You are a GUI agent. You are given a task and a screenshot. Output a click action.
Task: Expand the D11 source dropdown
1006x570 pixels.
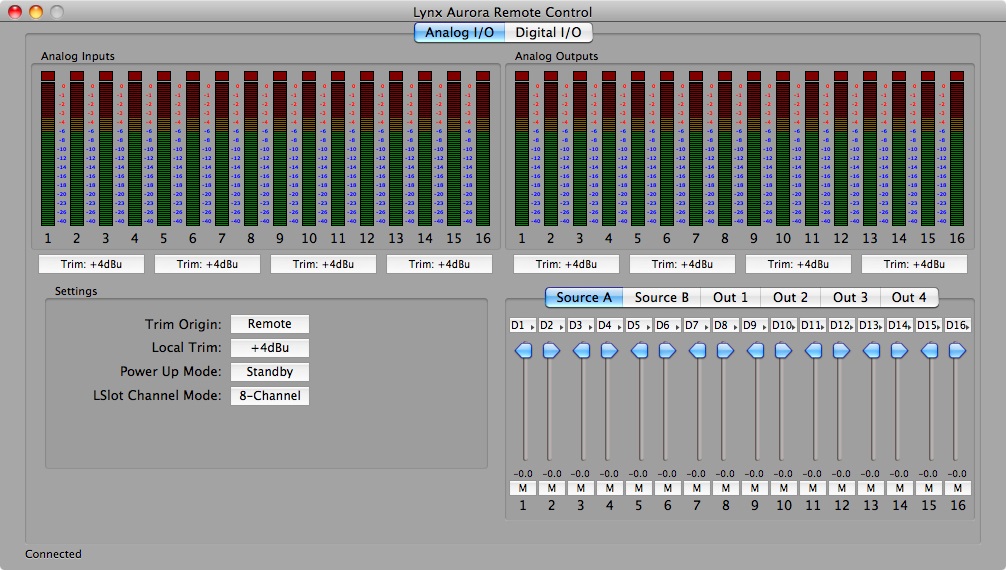(812, 325)
